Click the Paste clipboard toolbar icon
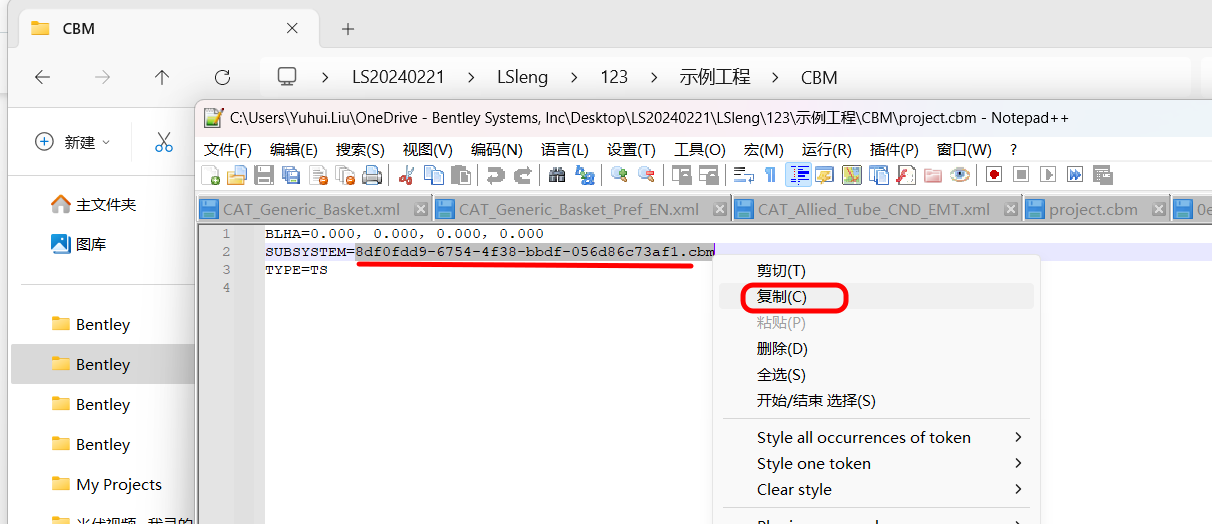Viewport: 1212px width, 524px height. pos(460,175)
